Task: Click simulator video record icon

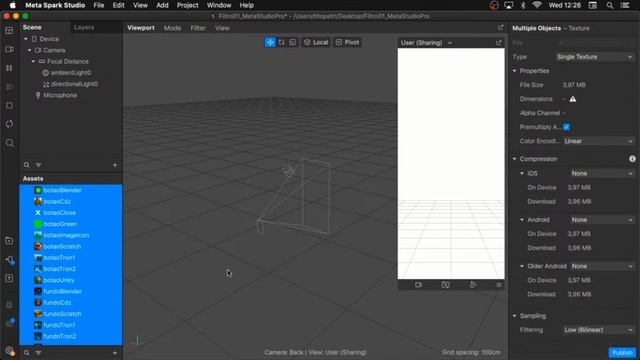Action: (418, 285)
